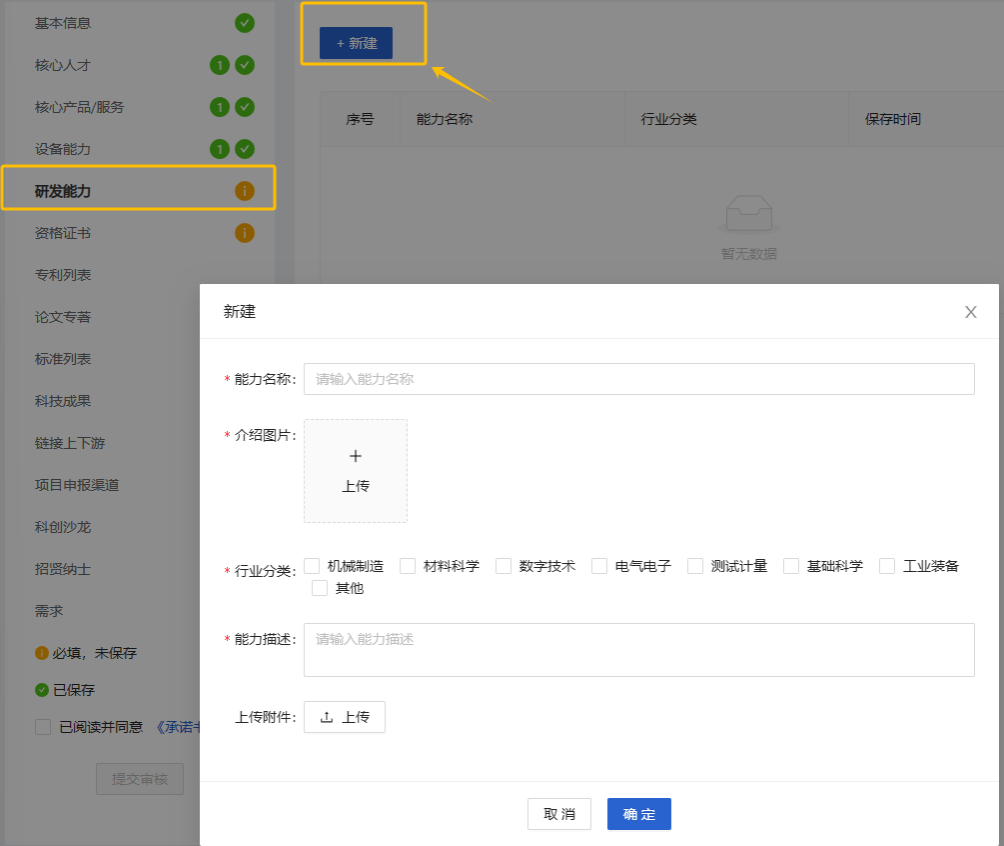Open 核心产品/服务 in the sidebar

80,107
